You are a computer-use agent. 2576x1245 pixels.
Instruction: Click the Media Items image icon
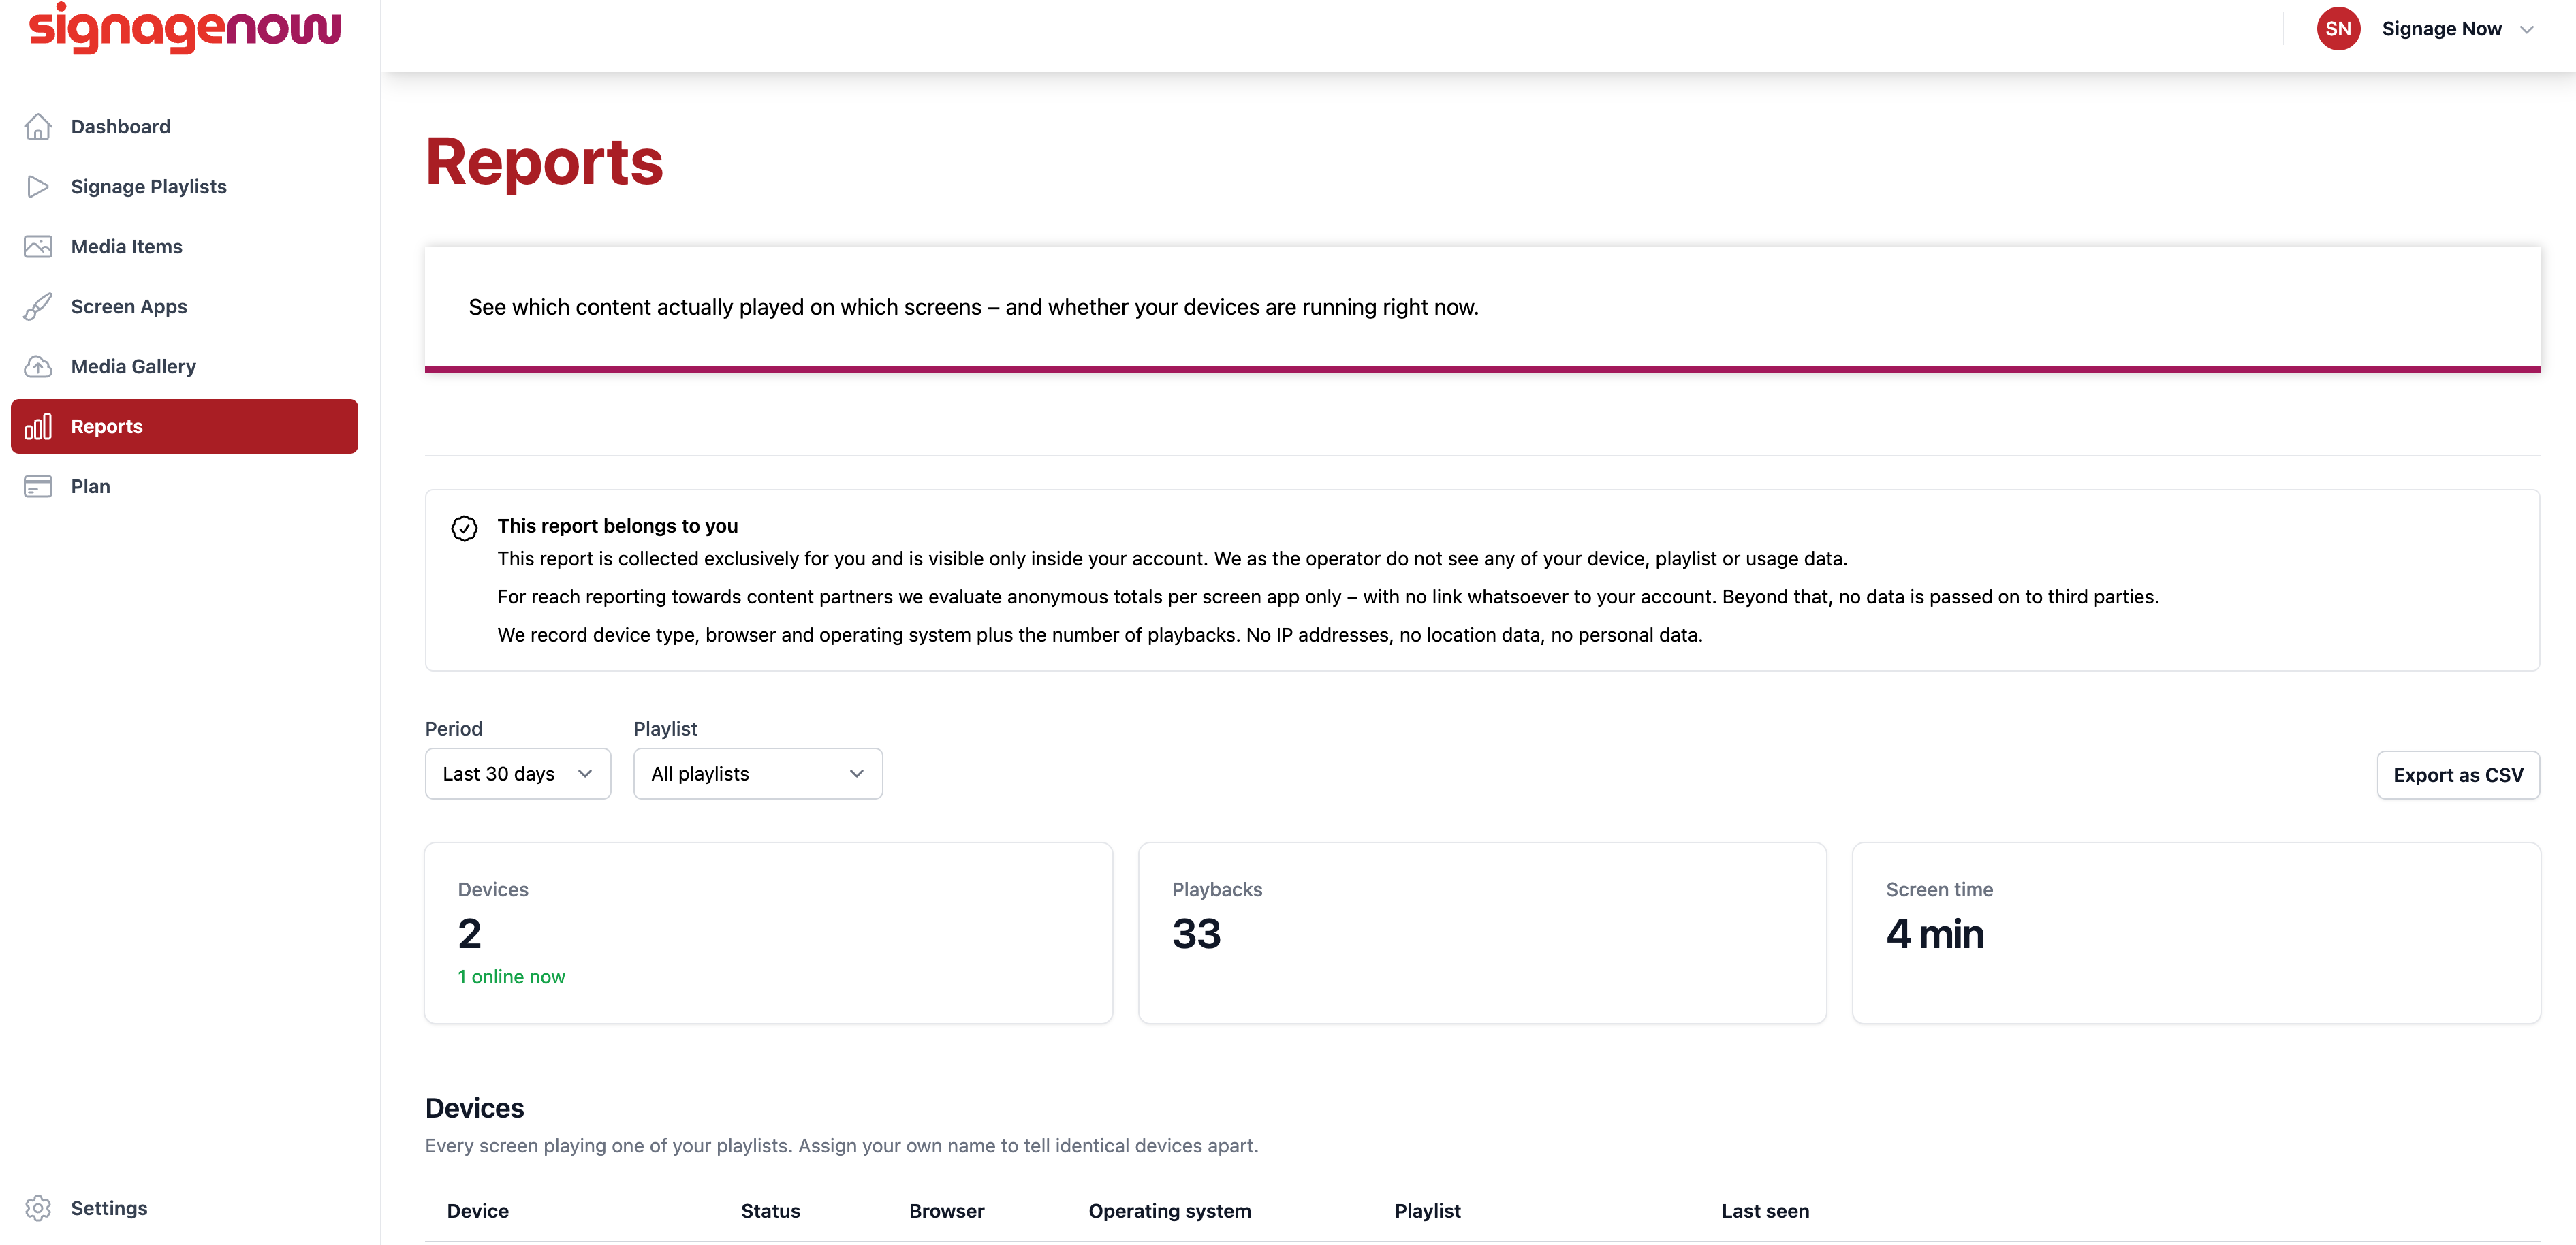(38, 247)
